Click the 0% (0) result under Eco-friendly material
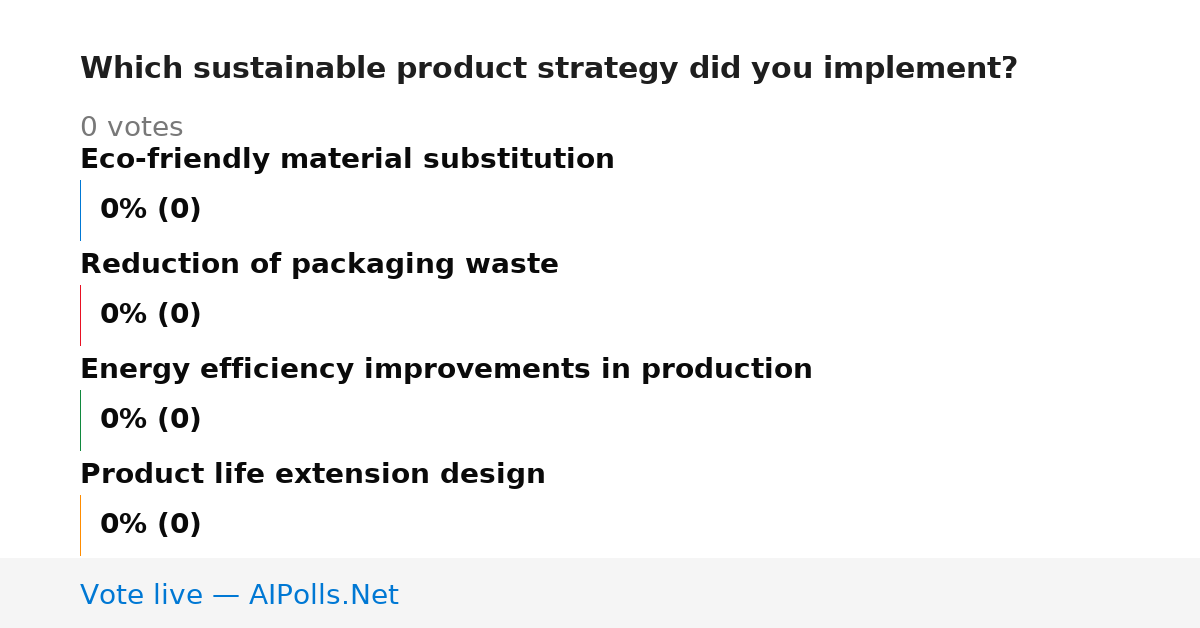The width and height of the screenshot is (1200, 628). click(151, 210)
